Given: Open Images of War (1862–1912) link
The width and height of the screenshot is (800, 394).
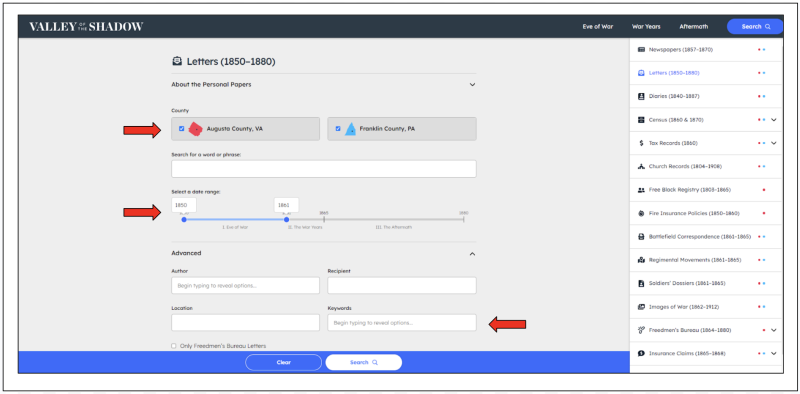Looking at the screenshot, I should coord(683,307).
